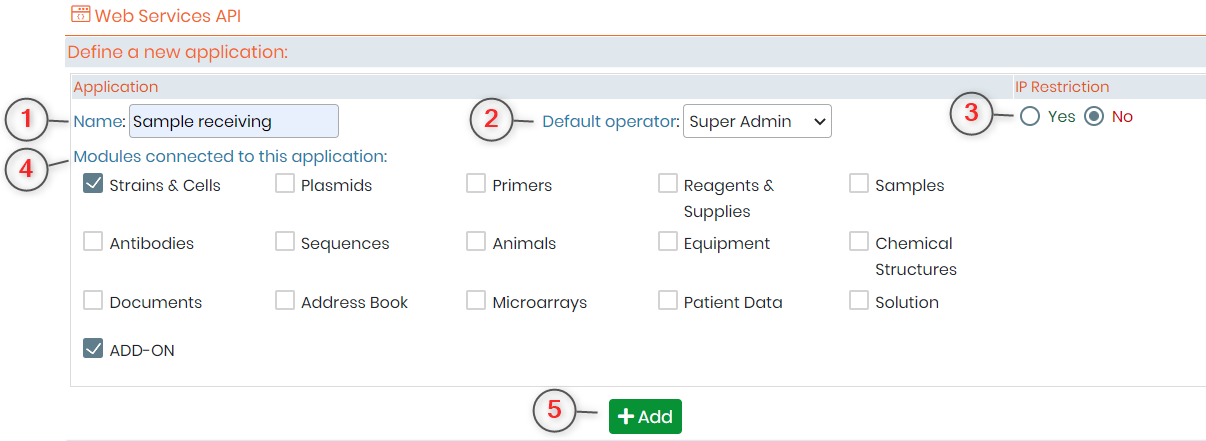Select the No IP Restriction radio button
Viewport: 1206px width, 441px height.
1094,117
